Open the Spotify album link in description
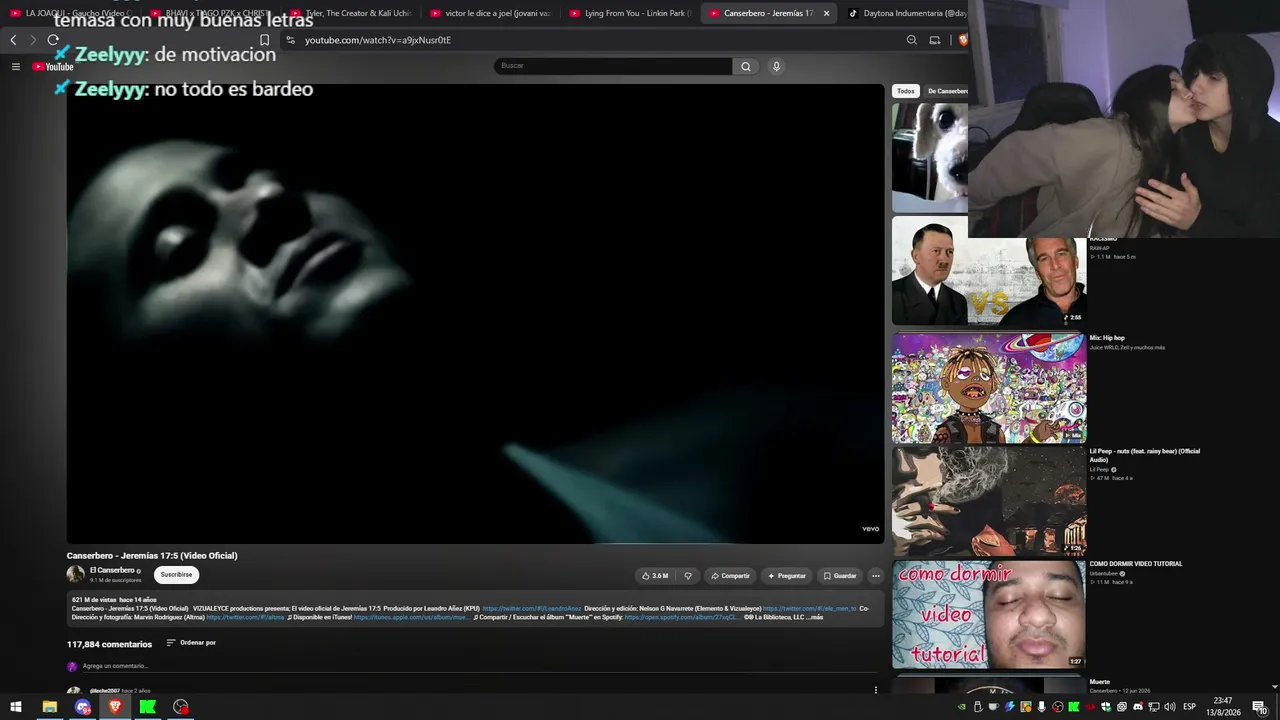 click(682, 617)
